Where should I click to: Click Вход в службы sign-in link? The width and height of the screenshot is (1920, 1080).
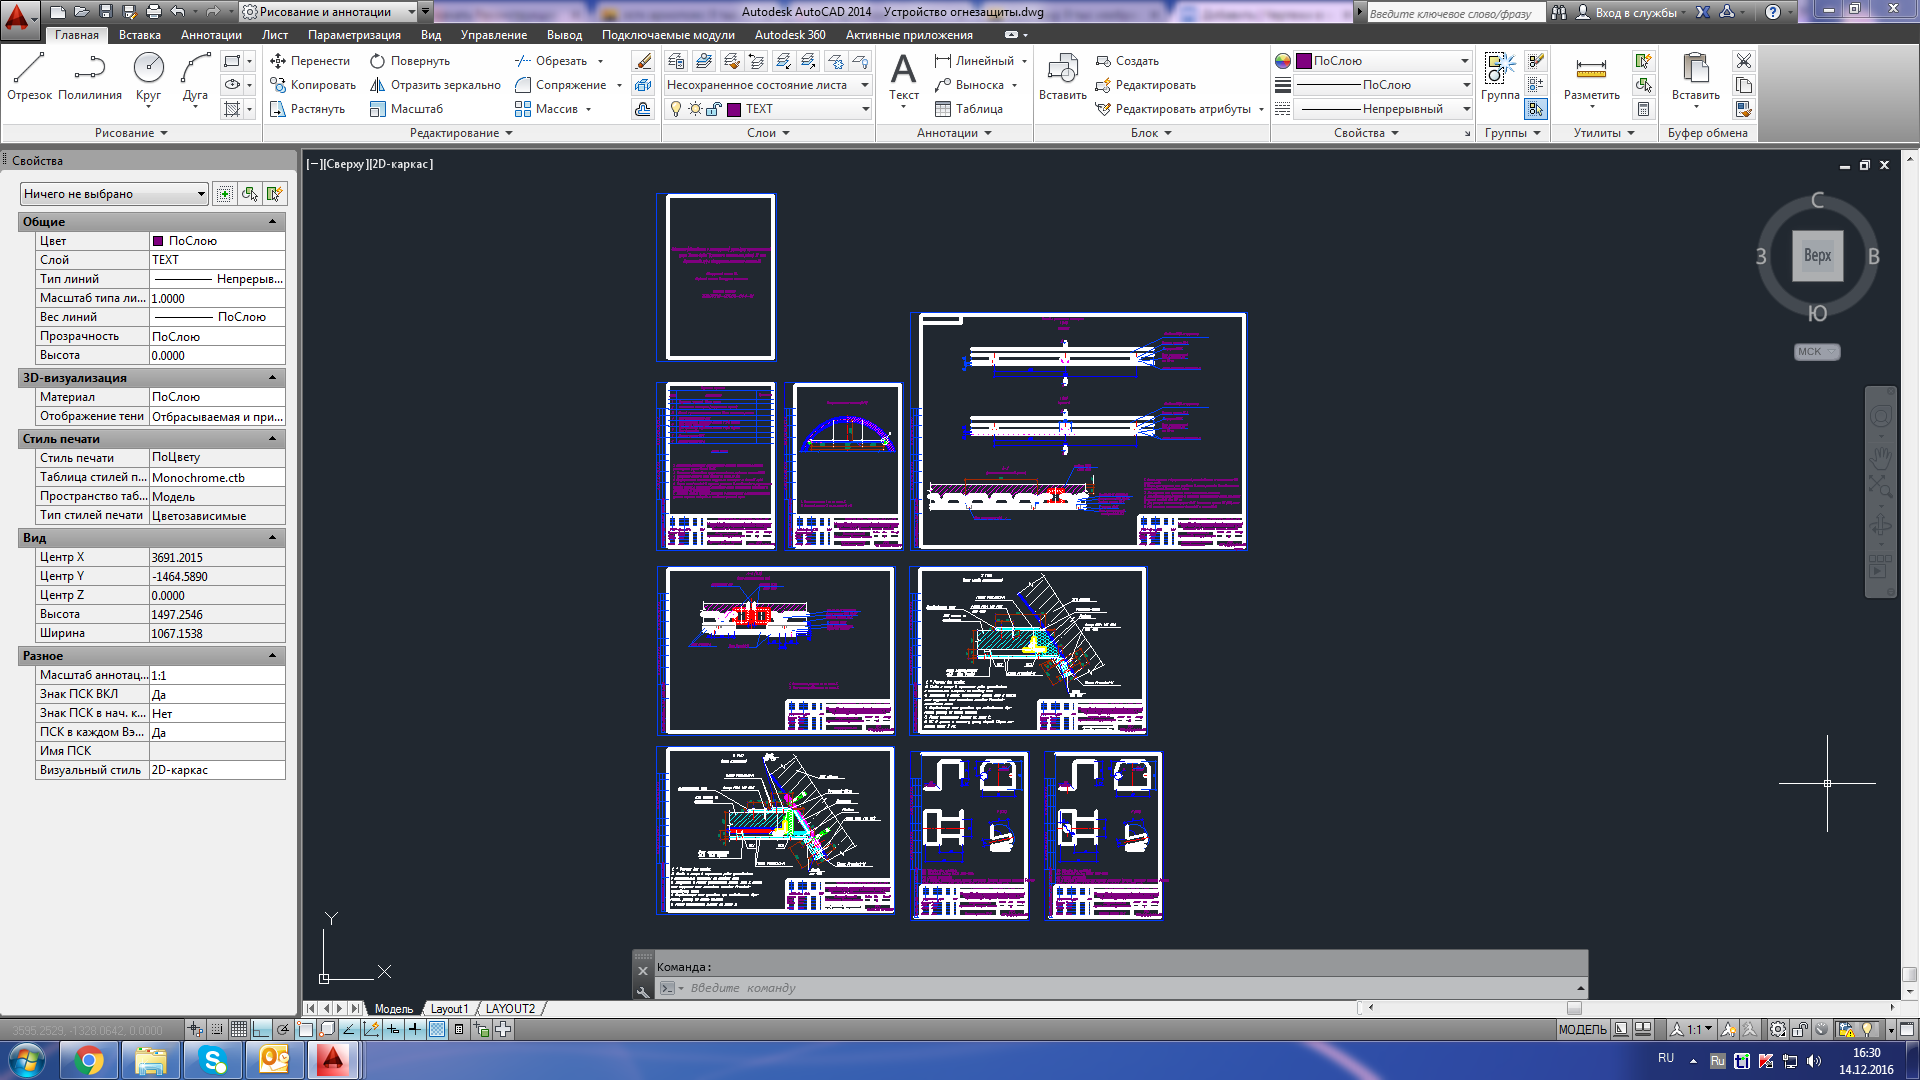1635,12
